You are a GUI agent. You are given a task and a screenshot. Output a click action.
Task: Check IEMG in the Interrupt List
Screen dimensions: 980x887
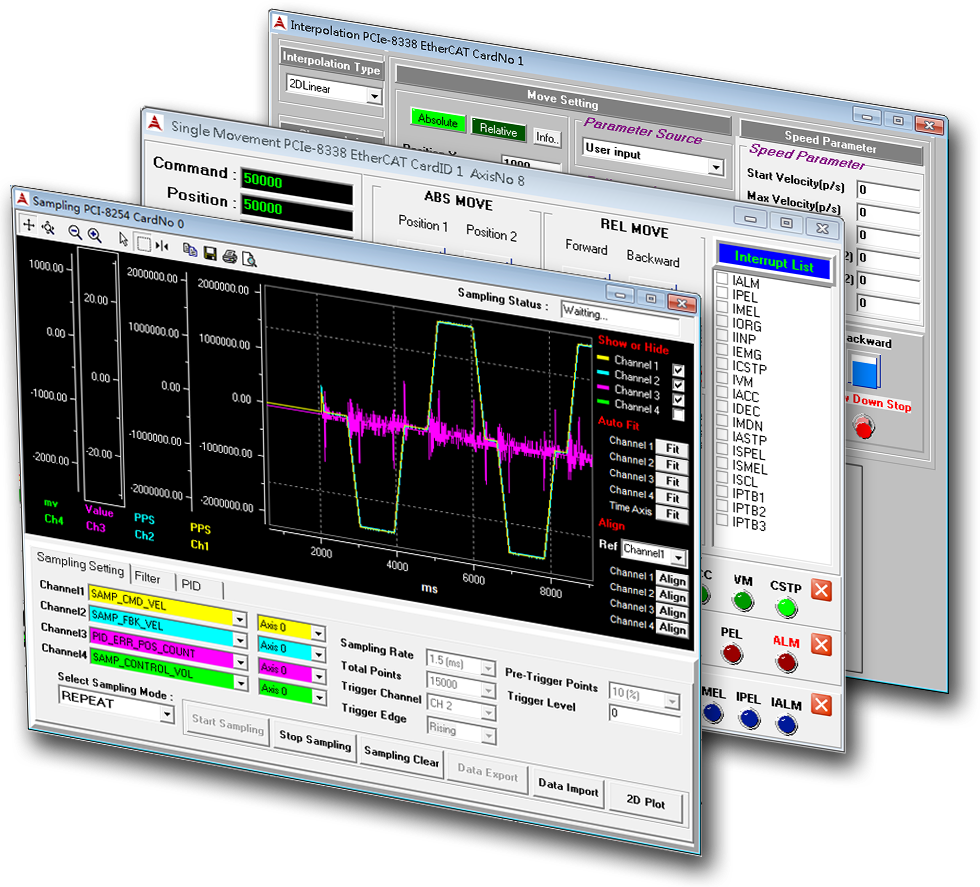[722, 350]
